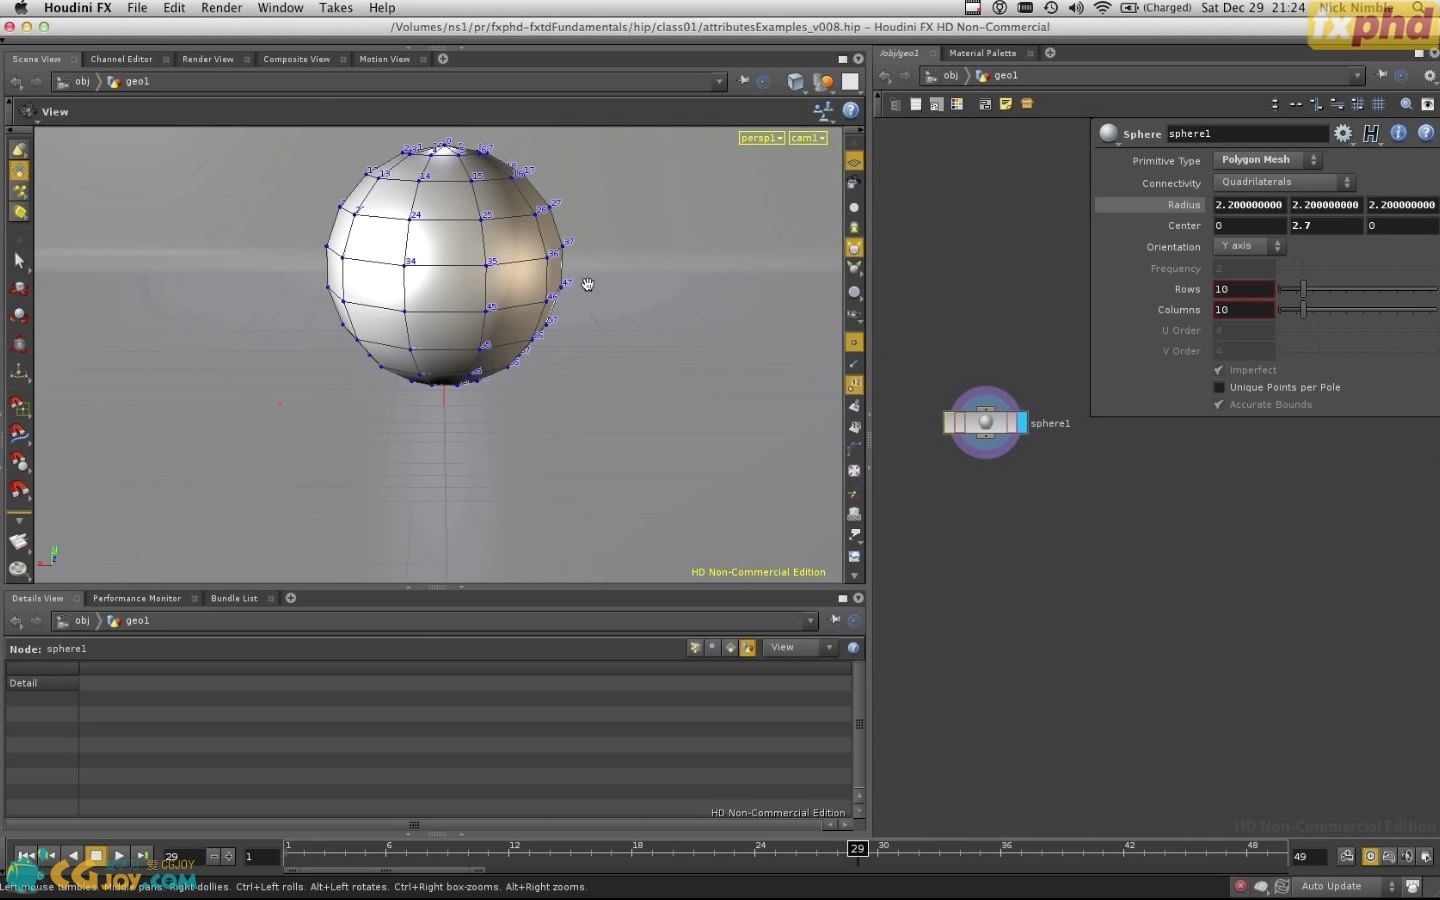
Task: Click the sticky note icon in network toolbar
Action: (1006, 104)
